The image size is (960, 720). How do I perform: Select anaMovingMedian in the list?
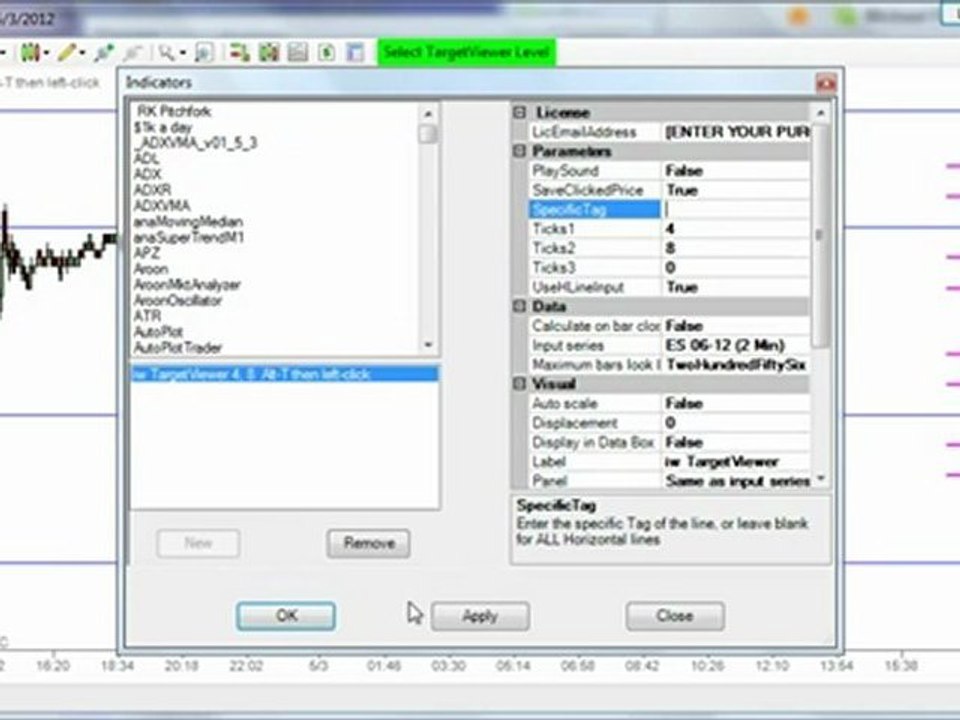pos(189,222)
